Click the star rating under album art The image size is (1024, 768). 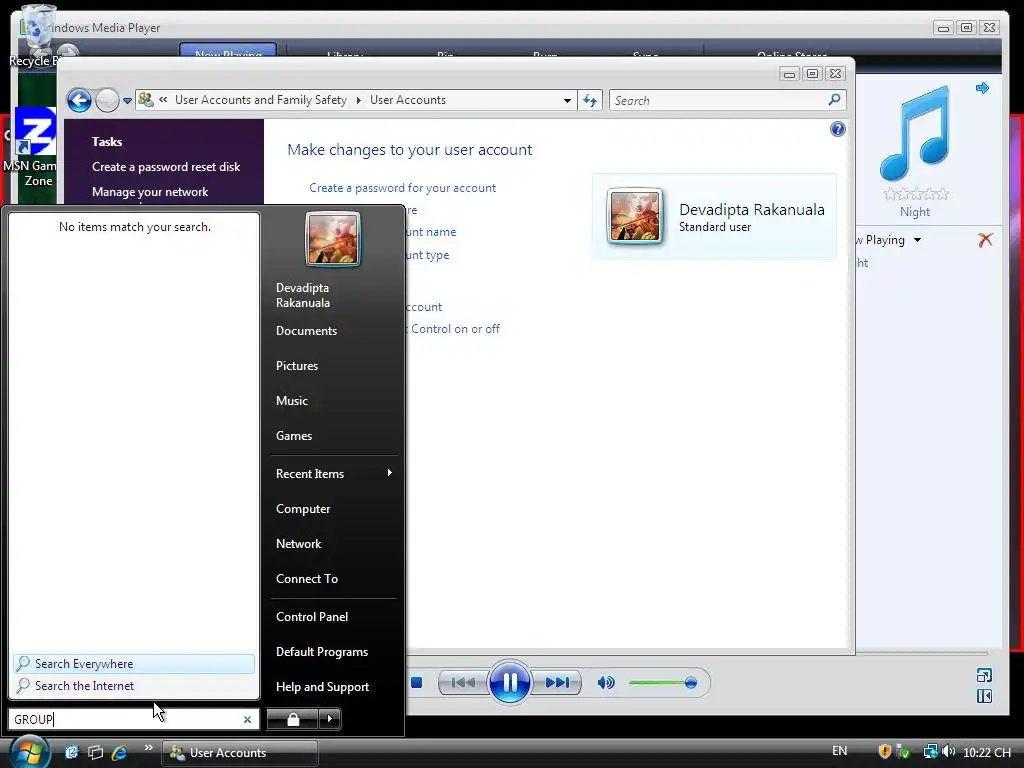coord(916,194)
